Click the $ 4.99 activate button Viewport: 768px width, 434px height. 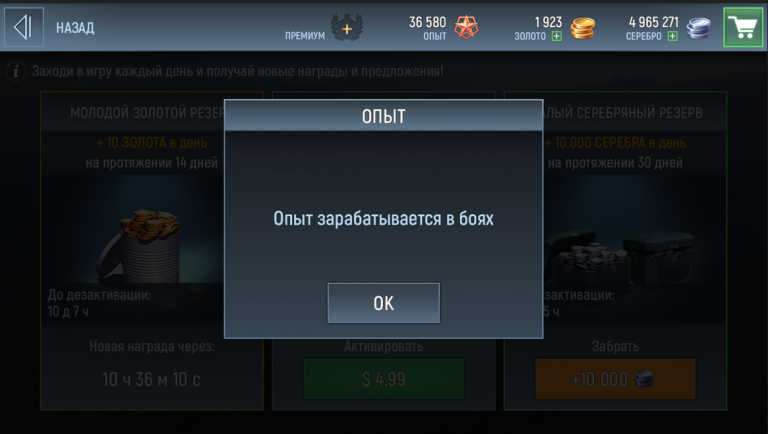[x=384, y=379]
